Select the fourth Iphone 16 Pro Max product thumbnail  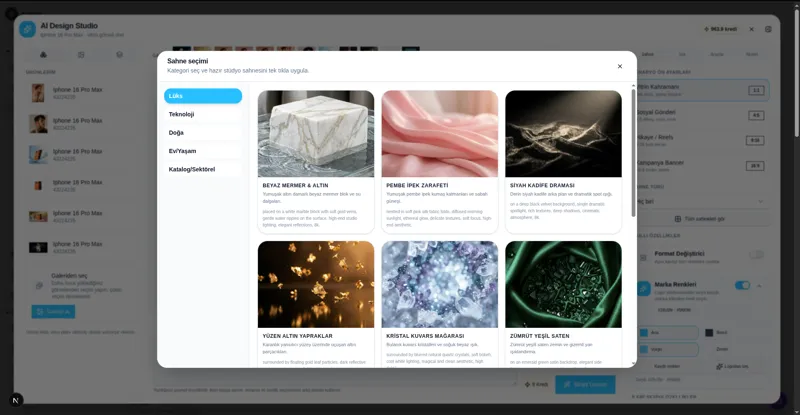38,186
